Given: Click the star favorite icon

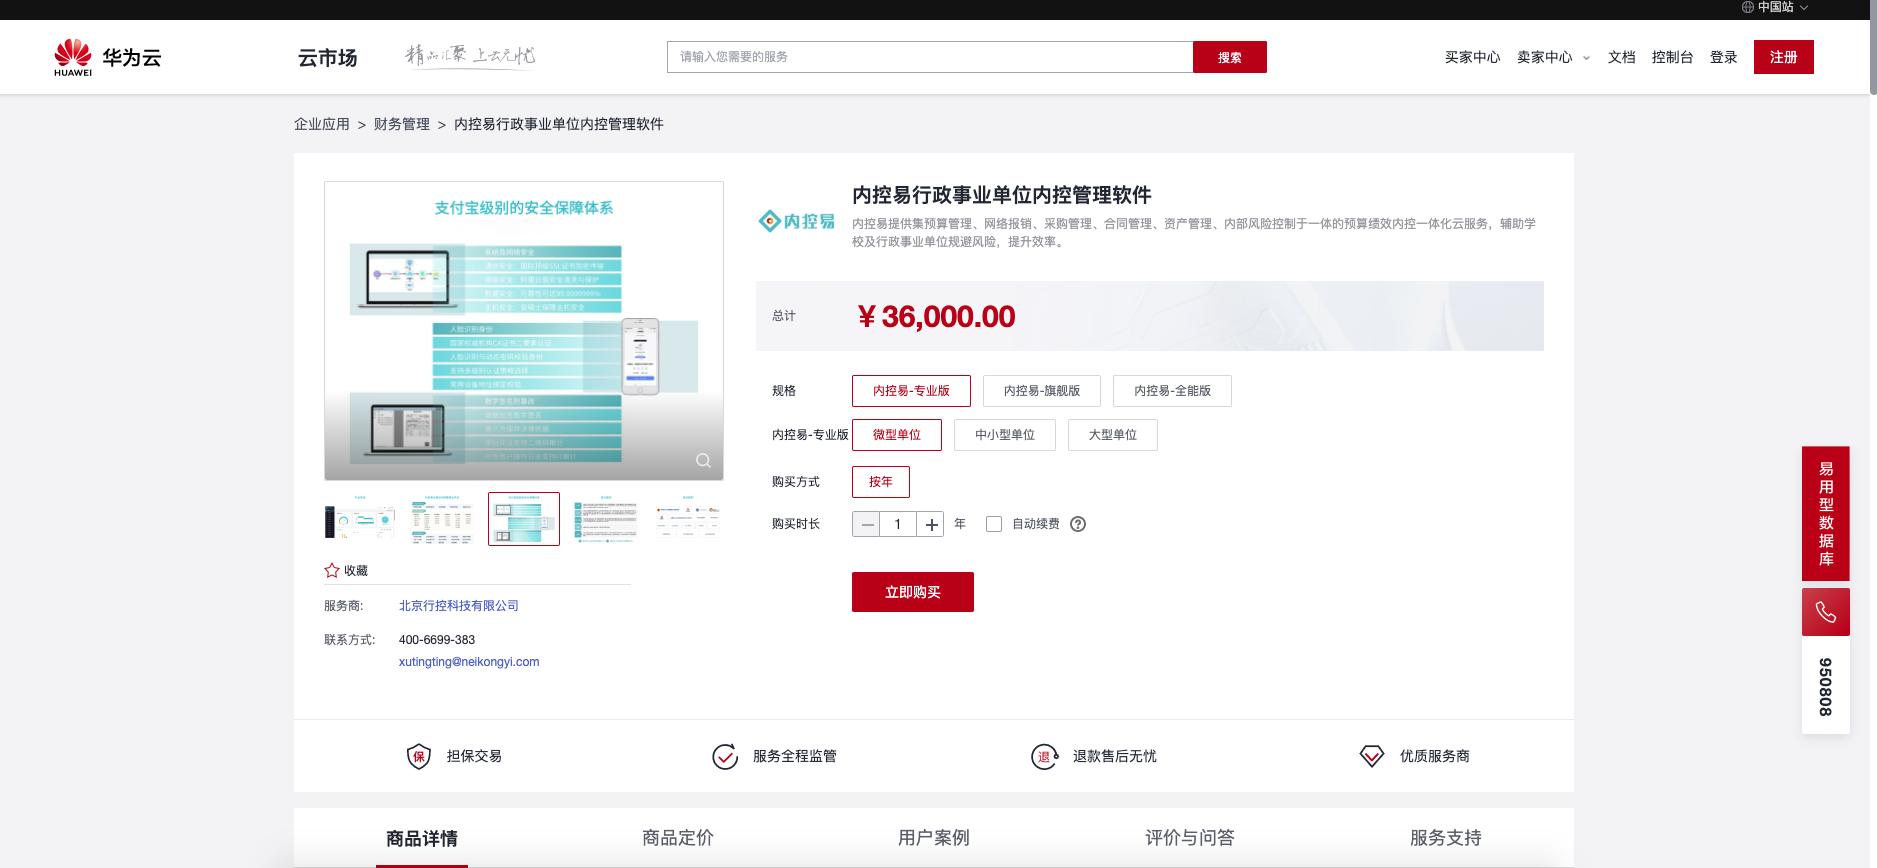Looking at the screenshot, I should [x=332, y=570].
